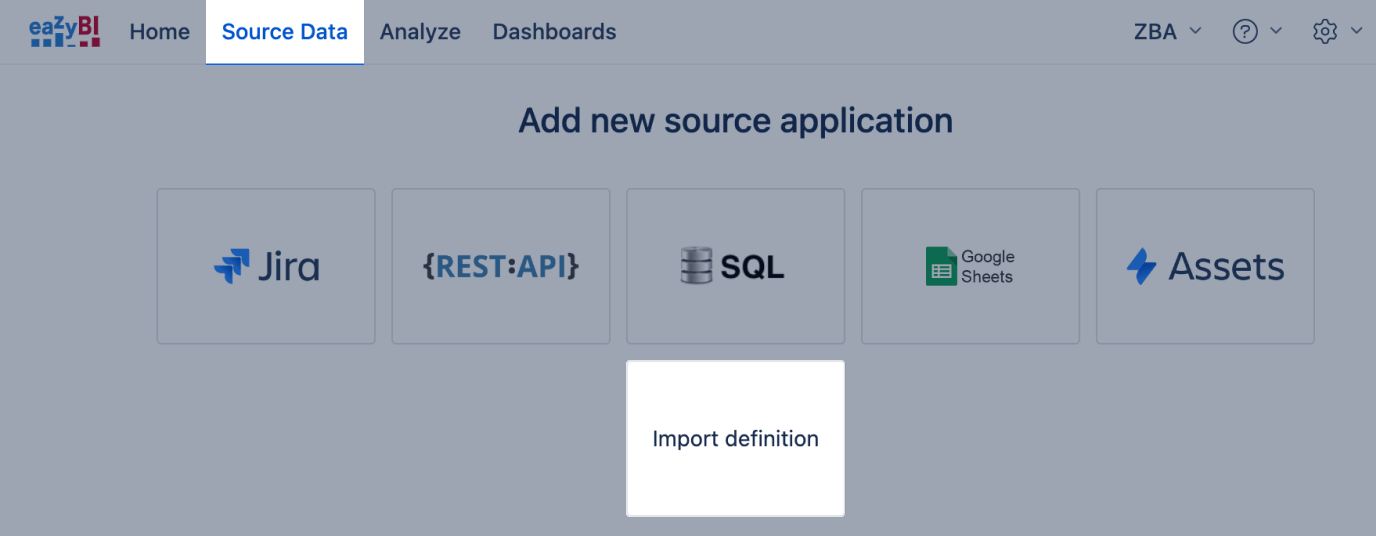Viewport: 1376px width, 536px height.
Task: Expand the chevron beside the settings gear
Action: 1356,32
